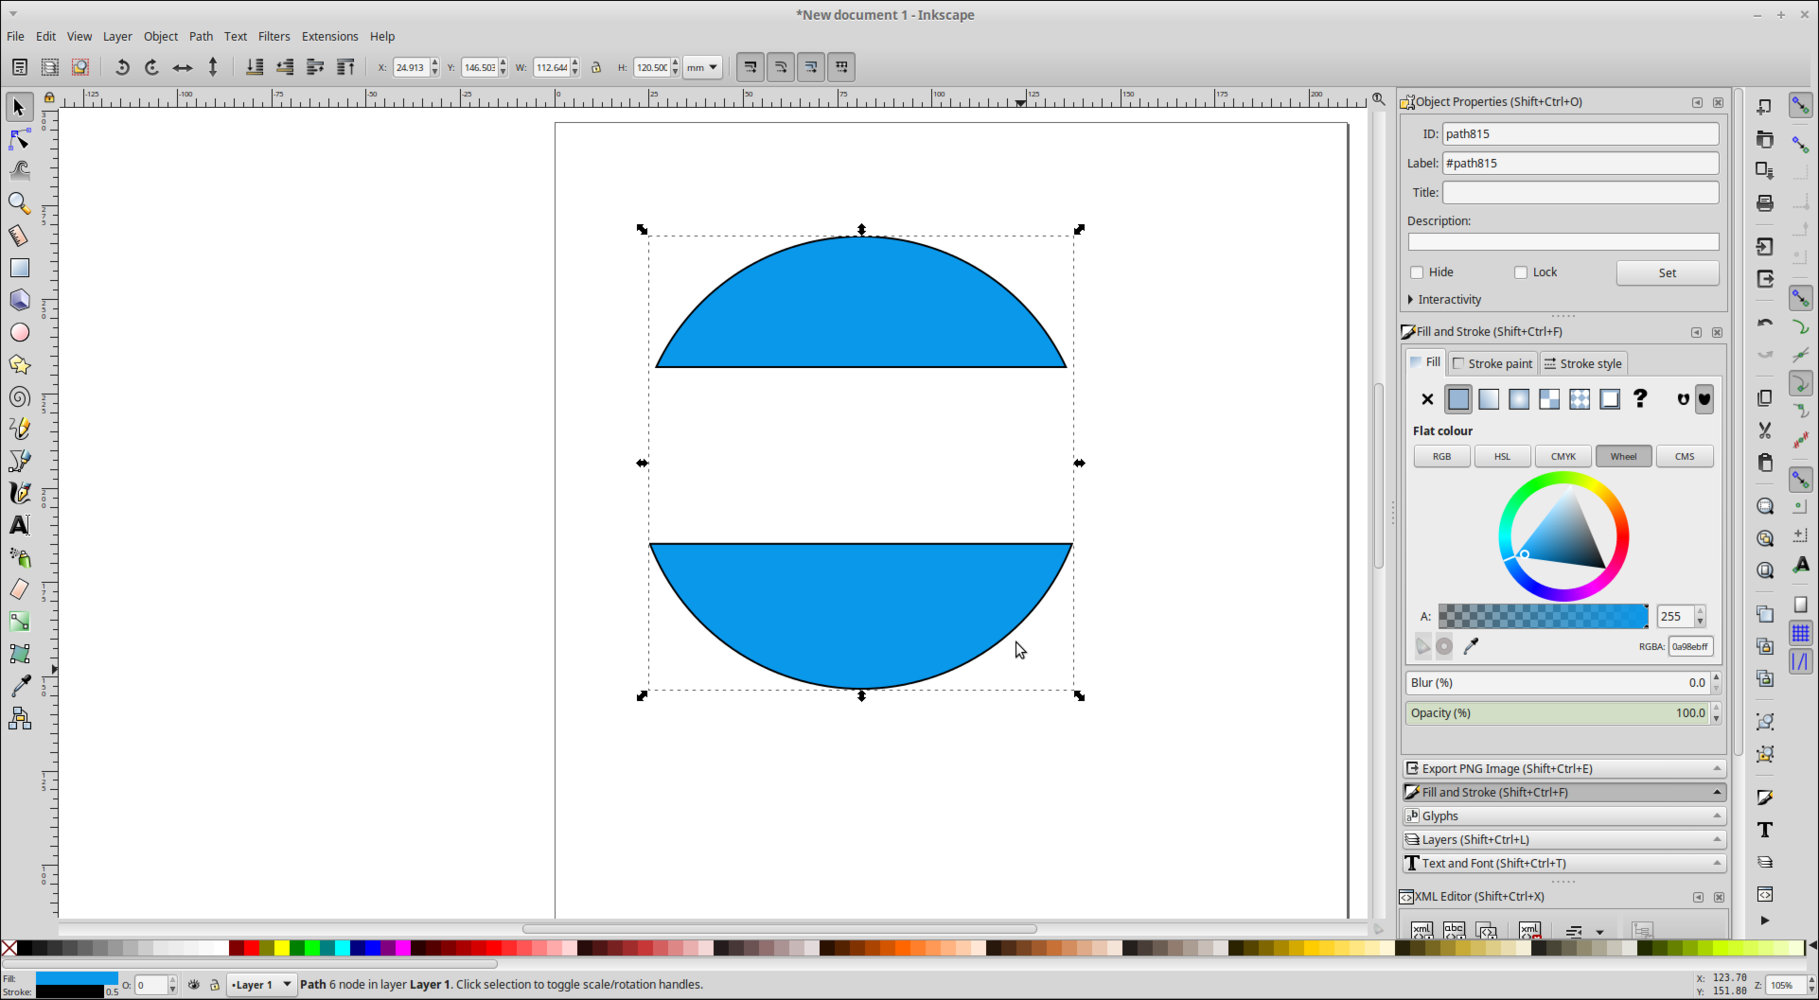Select the Dropper color picker tool
Image resolution: width=1819 pixels, height=1000 pixels.
[x=19, y=686]
